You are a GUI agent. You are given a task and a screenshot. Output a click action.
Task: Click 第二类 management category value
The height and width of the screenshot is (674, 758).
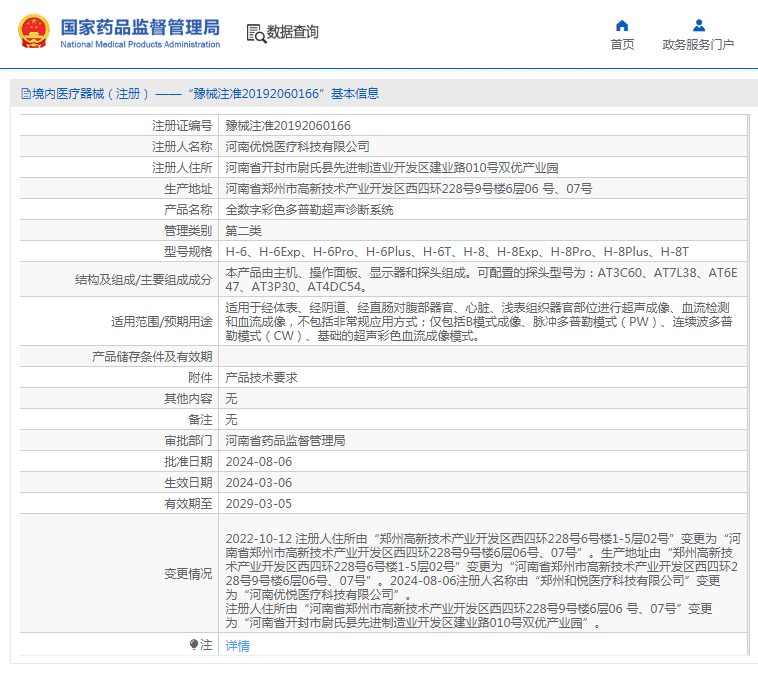click(x=243, y=231)
